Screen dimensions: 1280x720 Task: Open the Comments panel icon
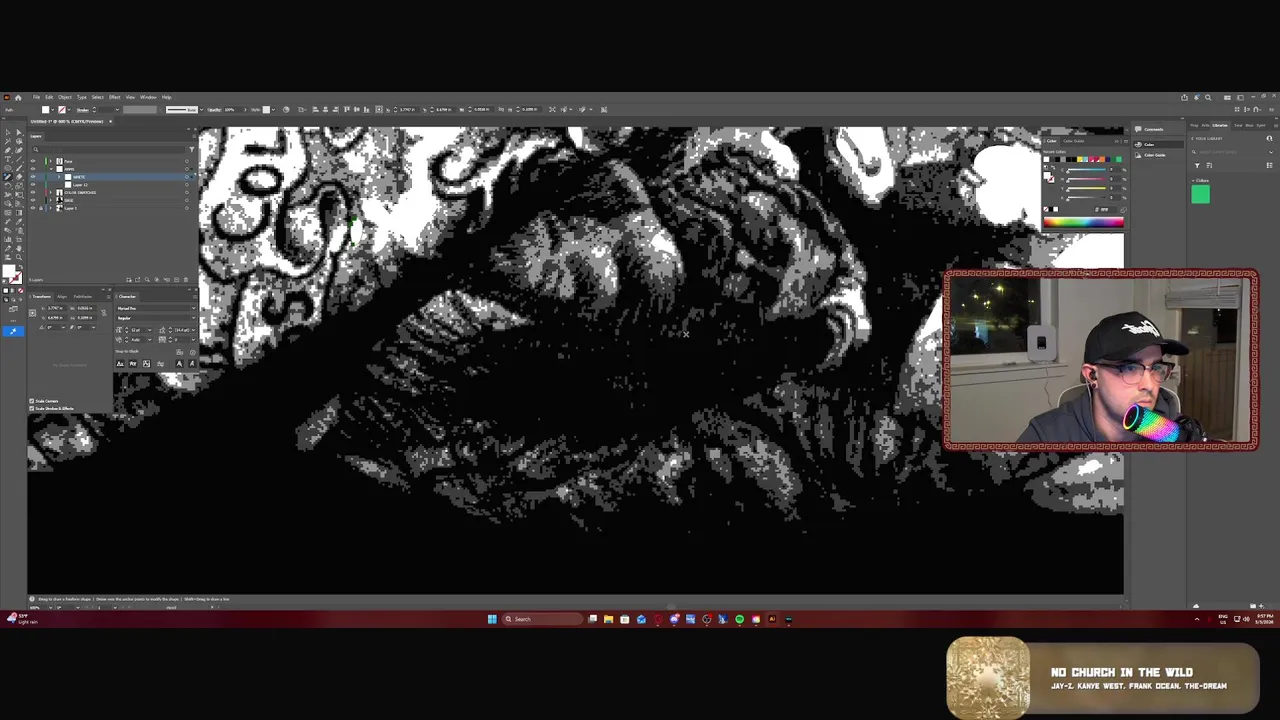point(1138,129)
